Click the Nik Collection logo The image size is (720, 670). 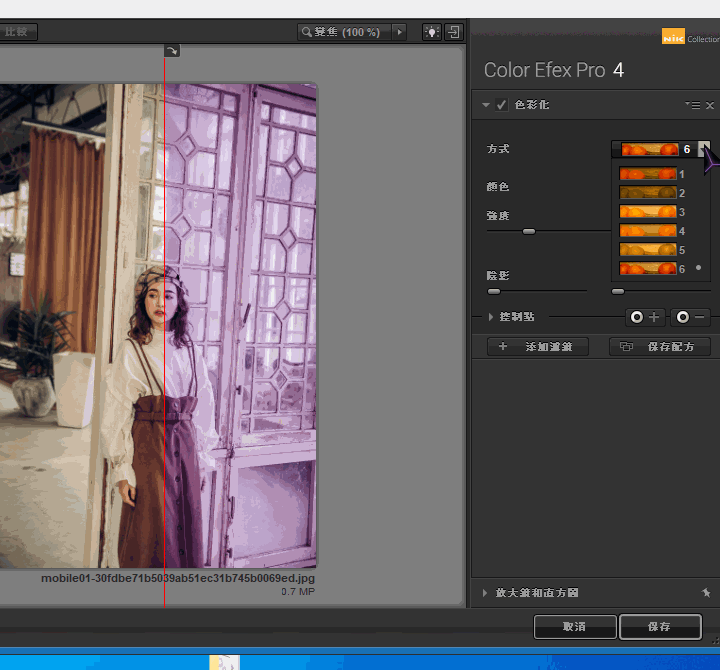(690, 38)
